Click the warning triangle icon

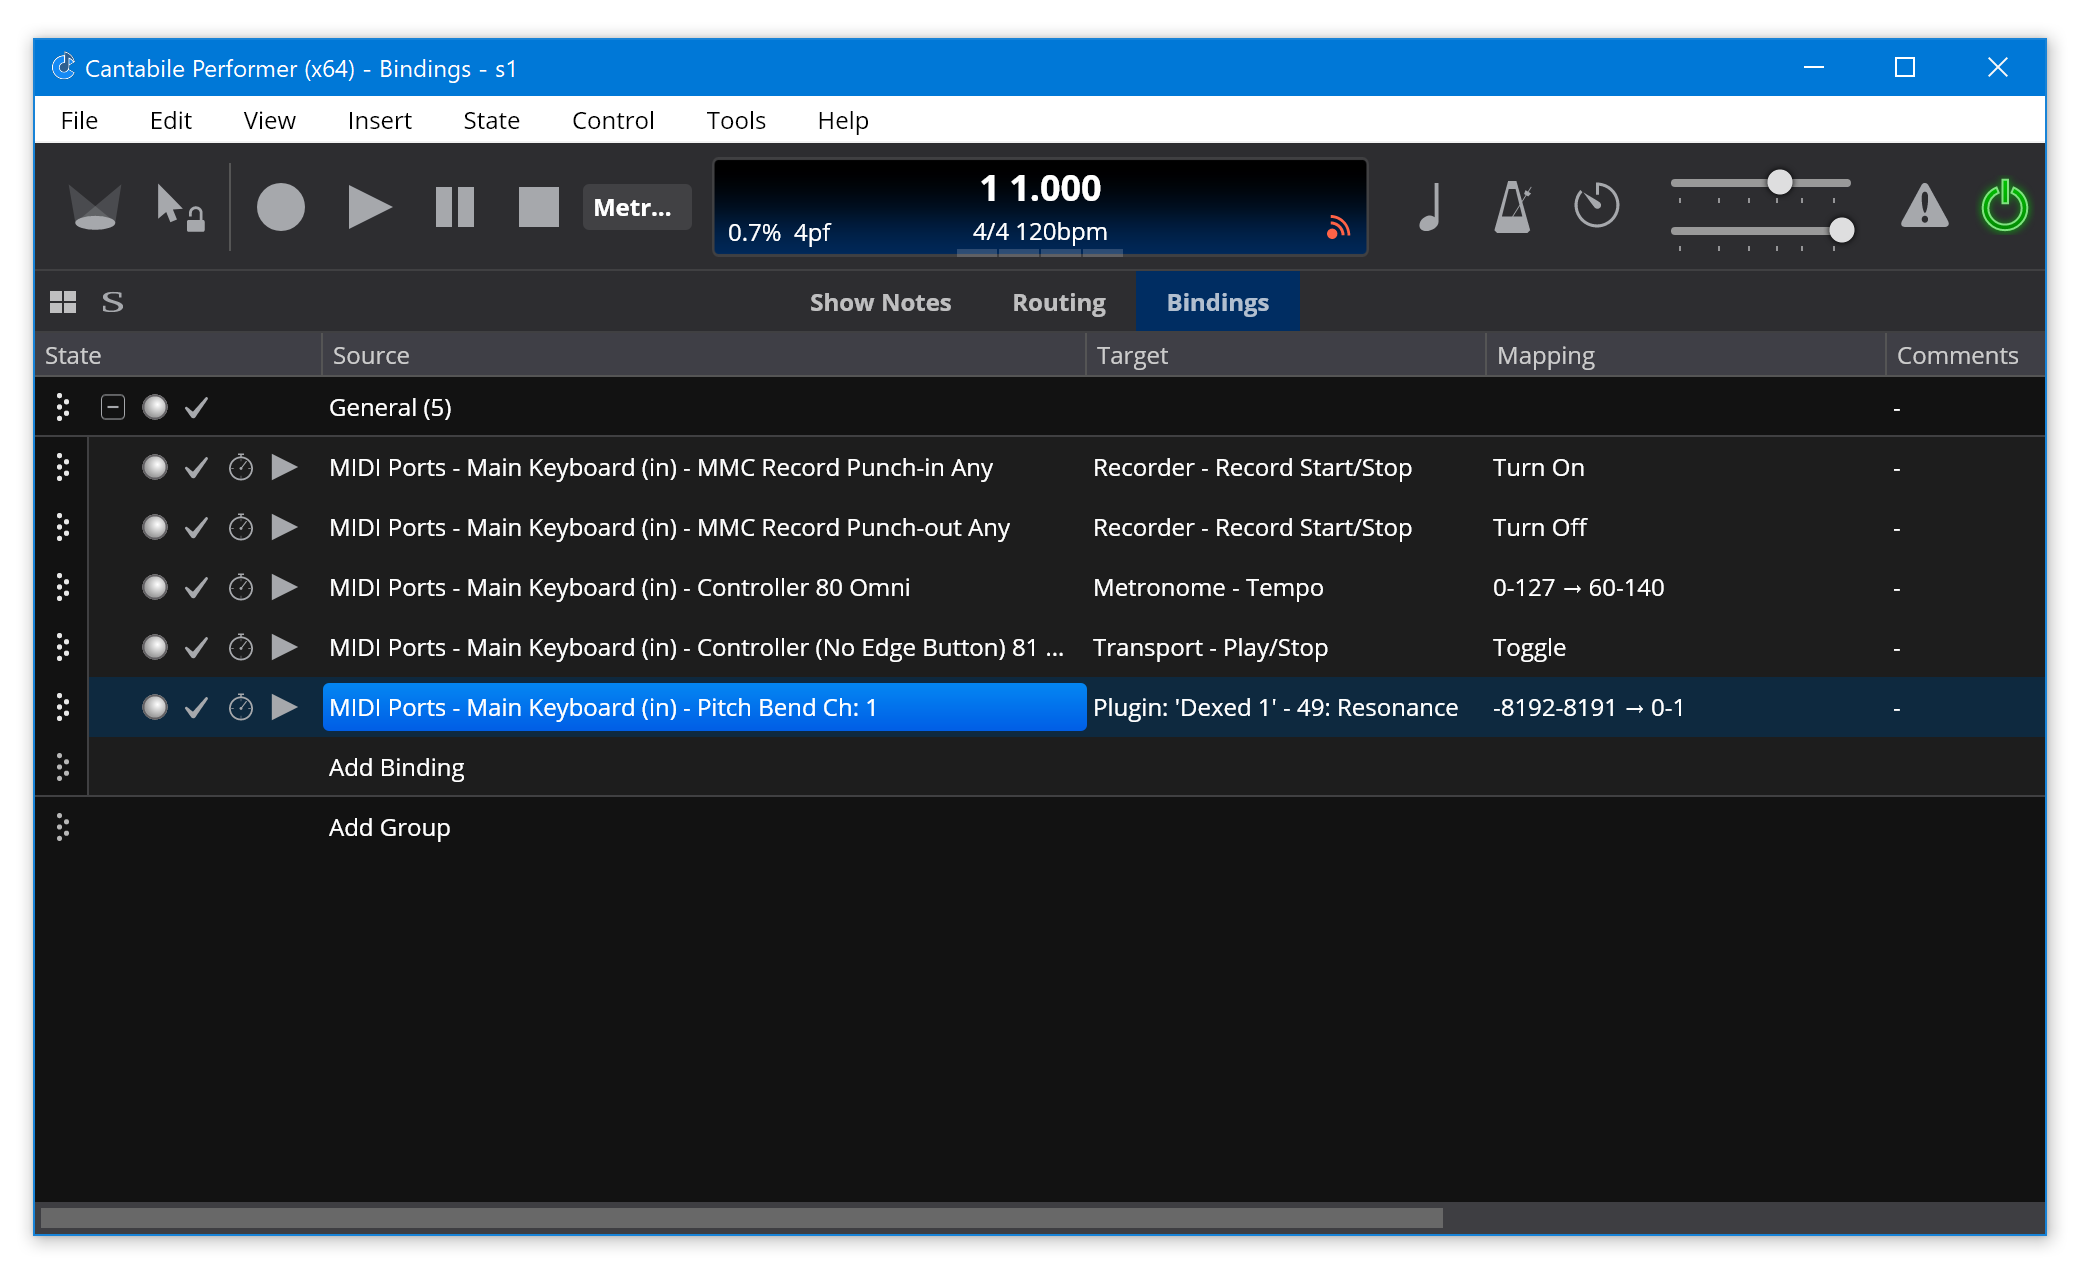pos(1924,206)
